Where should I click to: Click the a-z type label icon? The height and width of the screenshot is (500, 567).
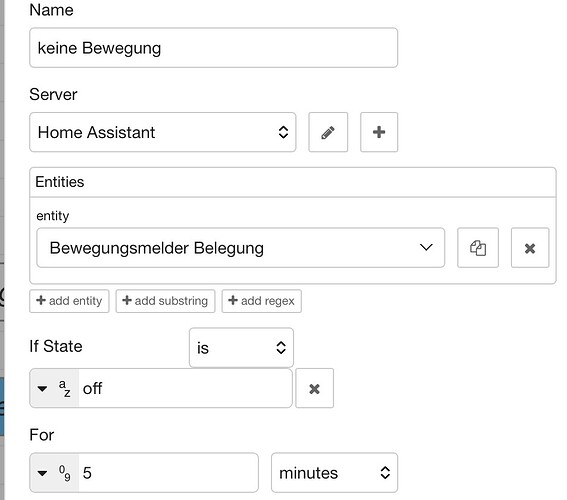65,389
